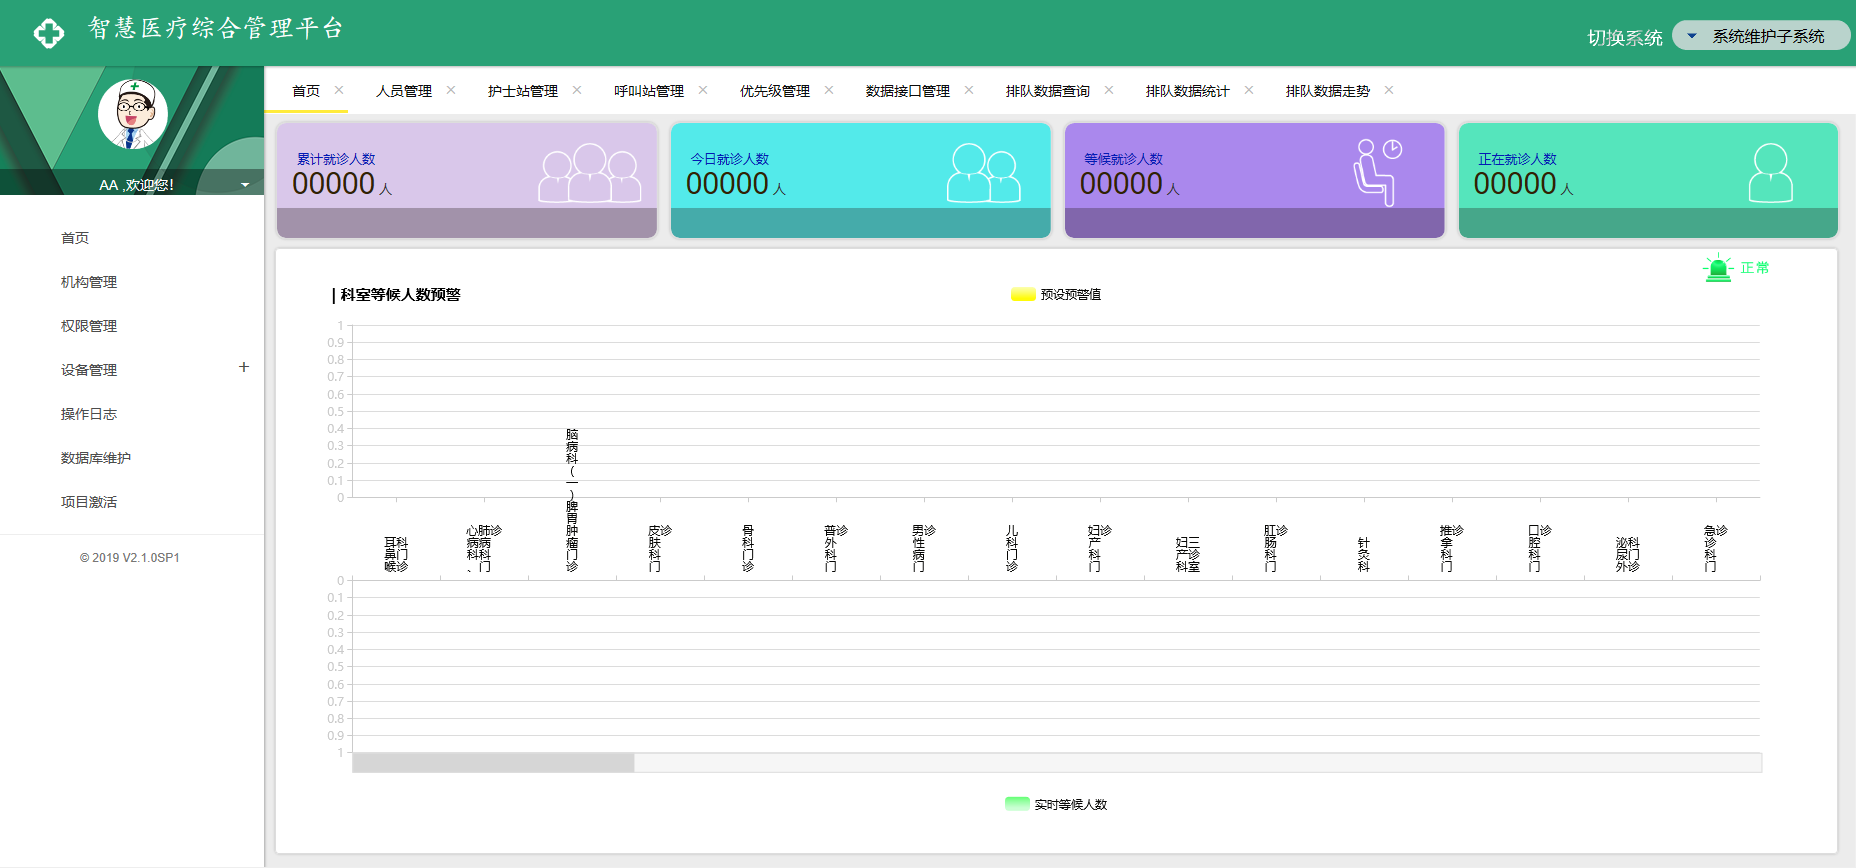The height and width of the screenshot is (868, 1856).
Task: Click the doctor avatar picture
Action: pos(133,114)
